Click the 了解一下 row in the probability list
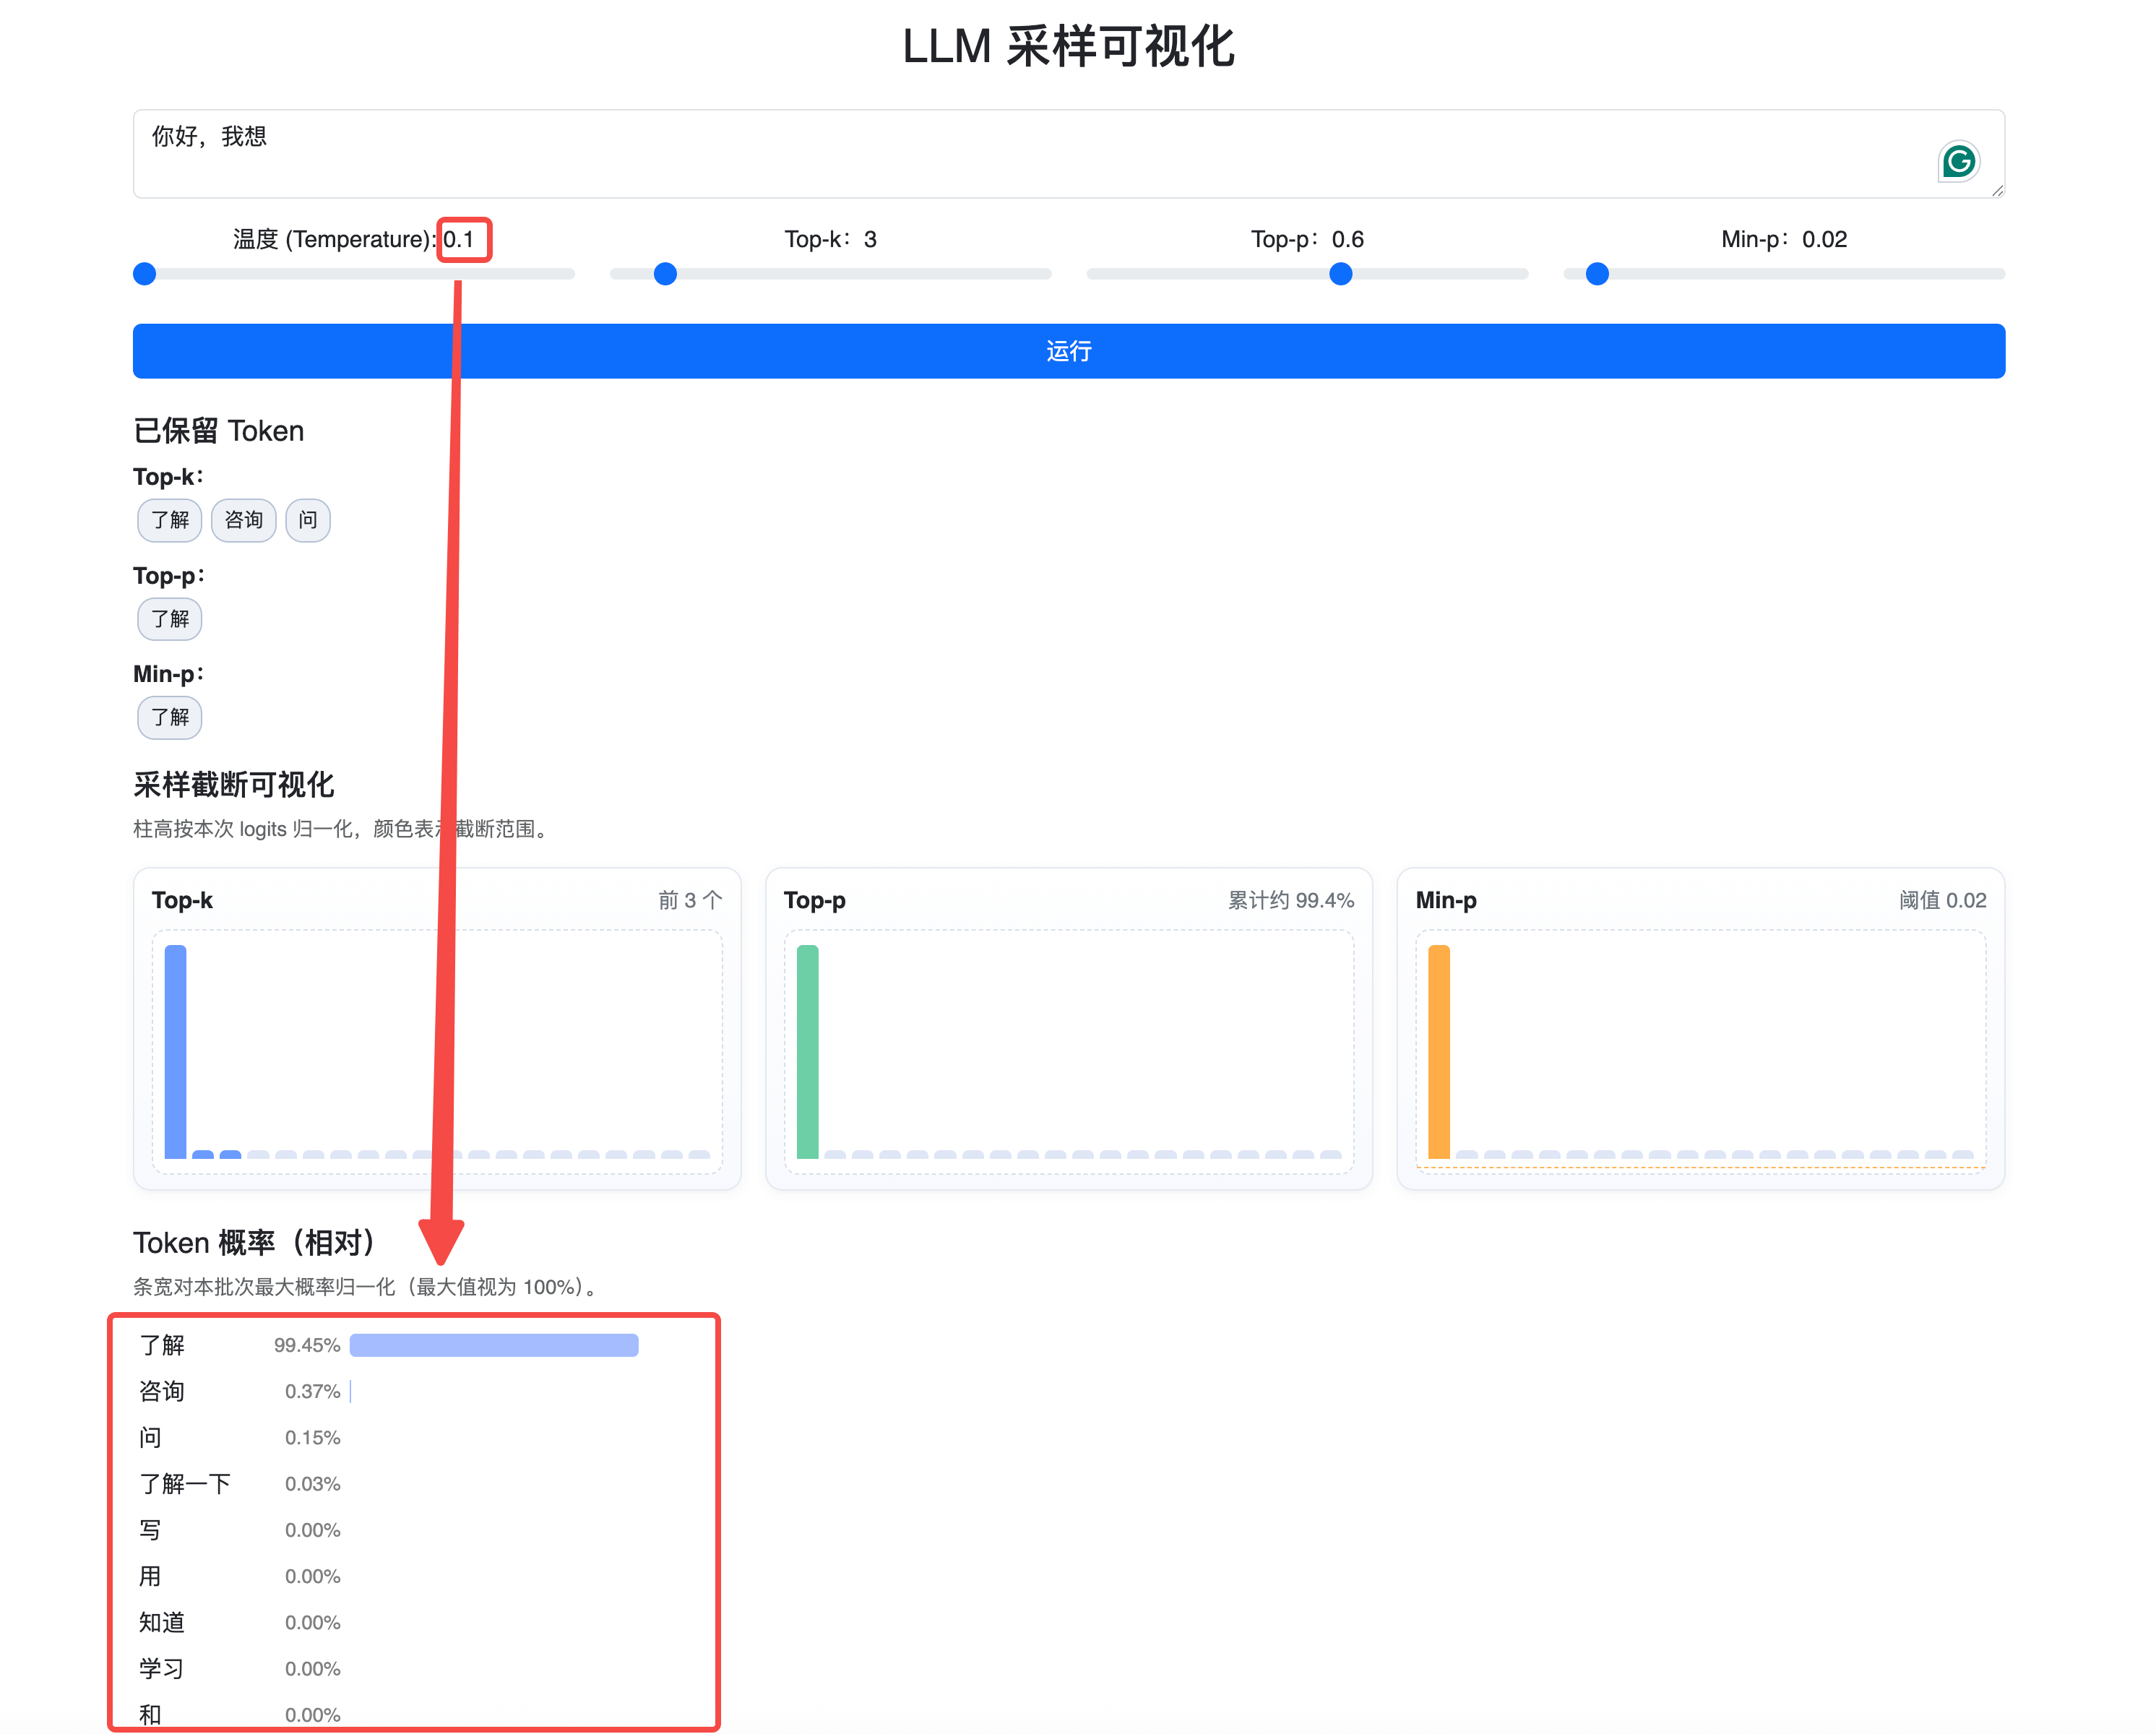The width and height of the screenshot is (2156, 1734). tap(185, 1483)
